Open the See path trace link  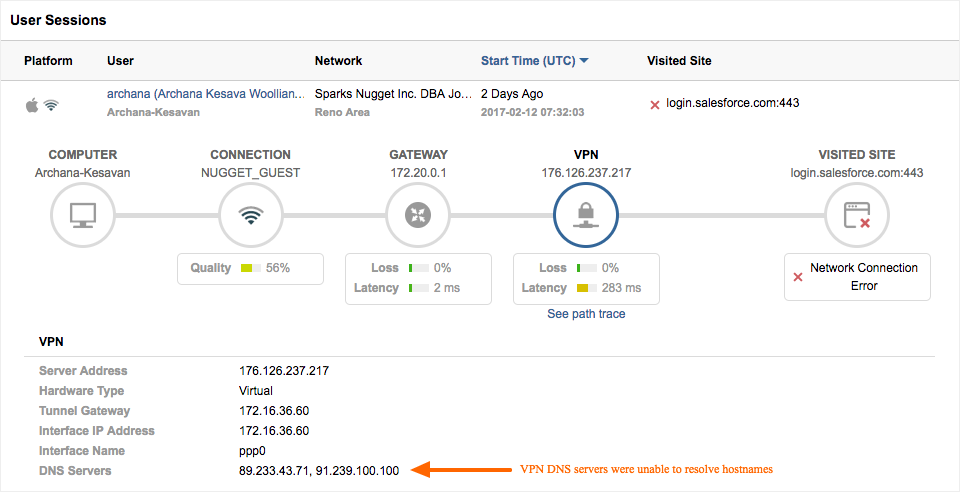click(586, 314)
